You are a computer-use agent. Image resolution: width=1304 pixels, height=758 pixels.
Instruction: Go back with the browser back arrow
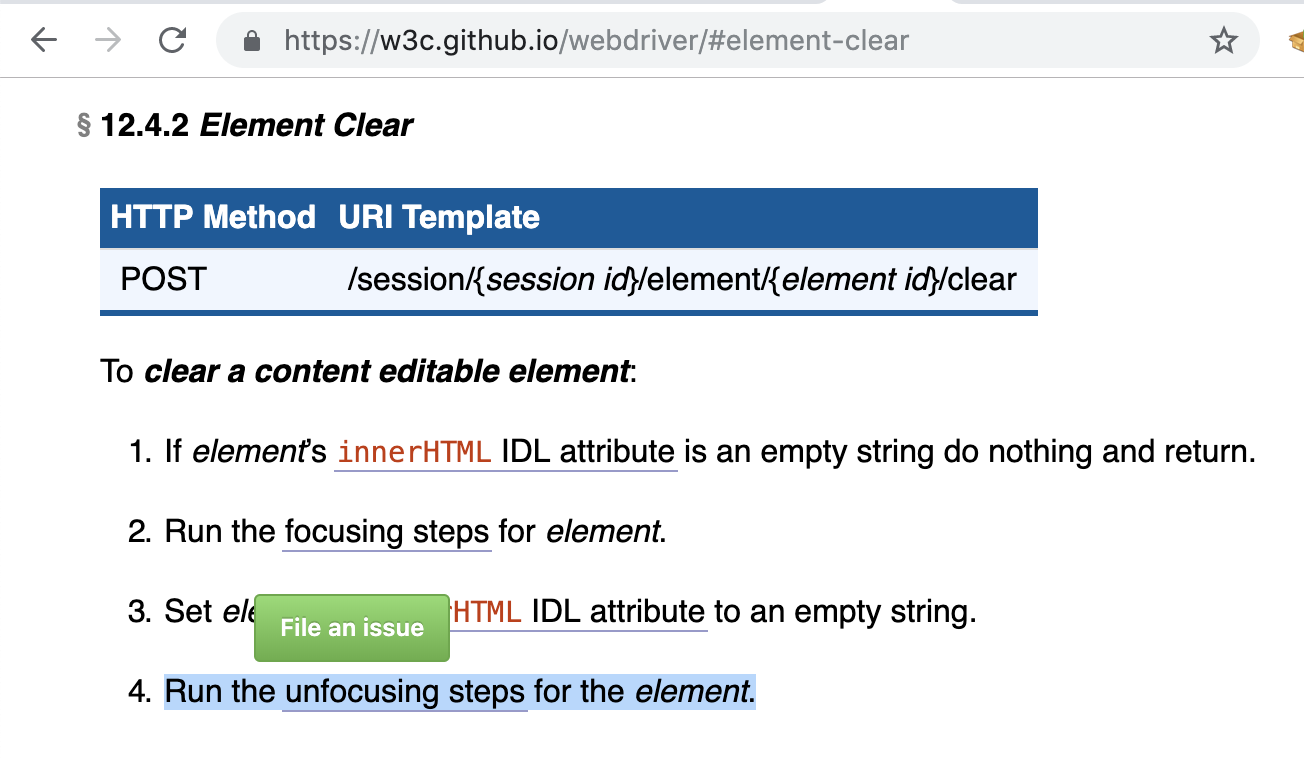coord(43,40)
